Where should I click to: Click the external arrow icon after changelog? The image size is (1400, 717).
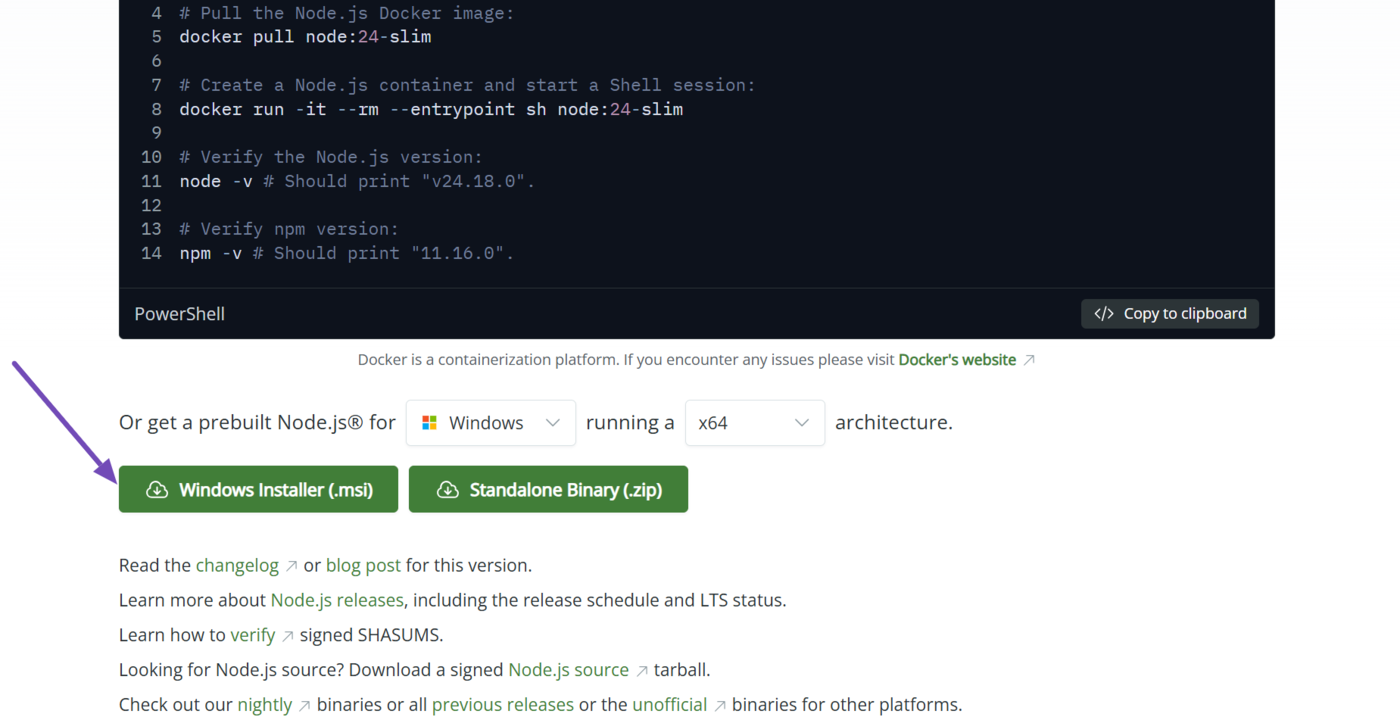coord(292,566)
